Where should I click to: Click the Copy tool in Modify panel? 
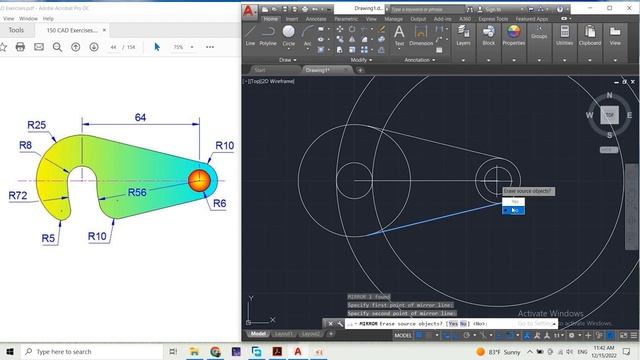[x=340, y=39]
